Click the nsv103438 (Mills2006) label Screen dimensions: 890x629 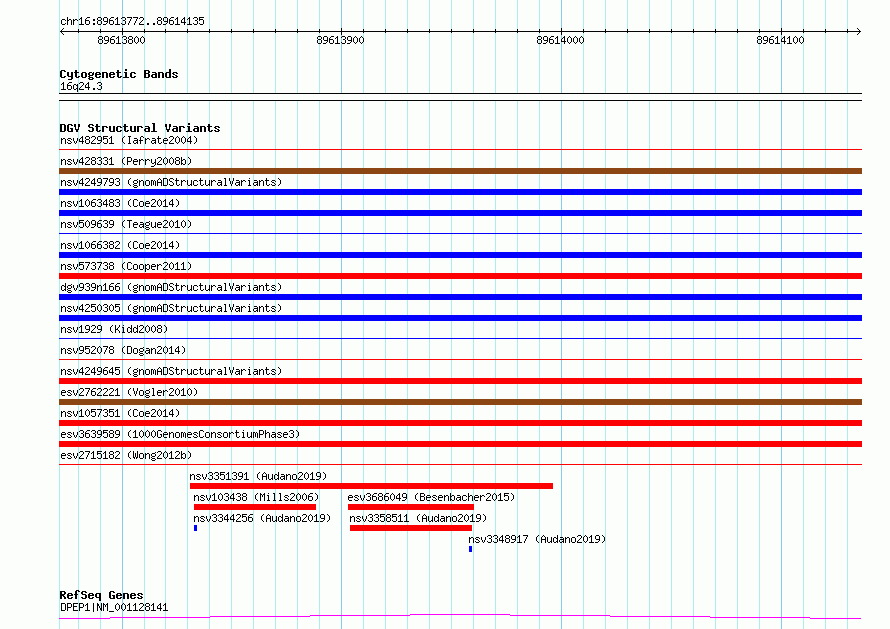coord(256,497)
